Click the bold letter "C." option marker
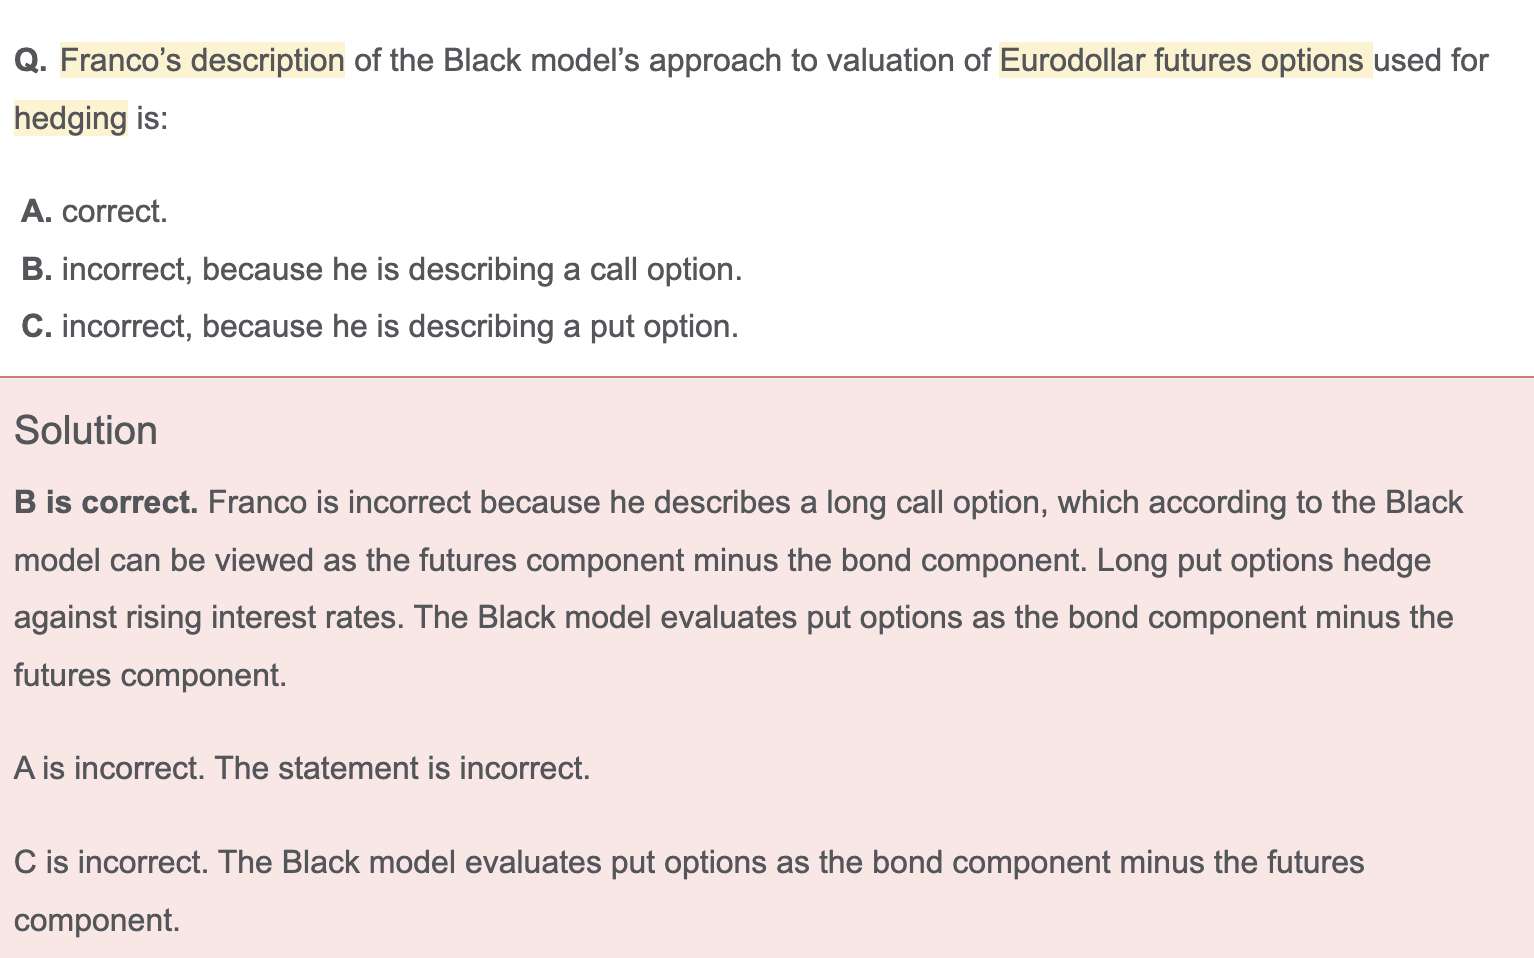The width and height of the screenshot is (1534, 958). coord(36,327)
